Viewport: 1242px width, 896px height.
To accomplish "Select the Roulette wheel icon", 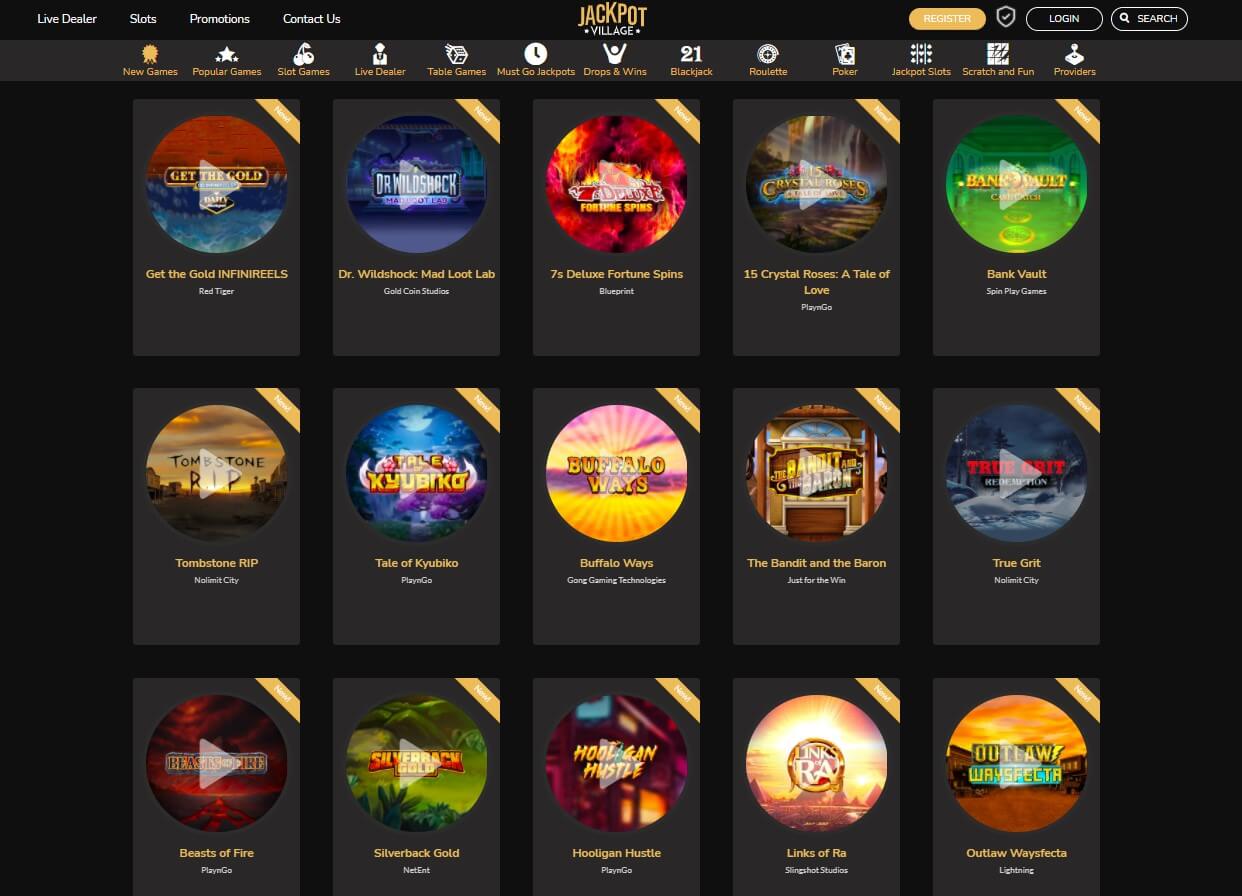I will pos(768,54).
